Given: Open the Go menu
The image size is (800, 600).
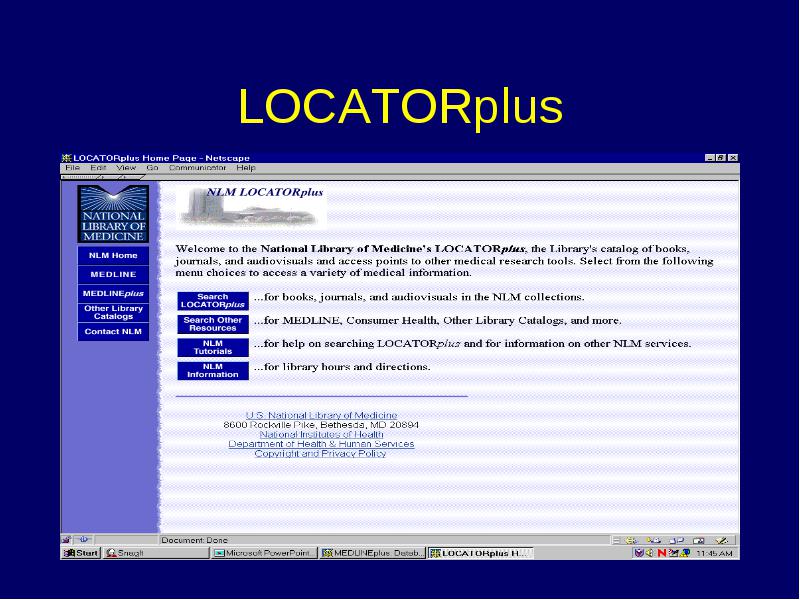Looking at the screenshot, I should pos(152,168).
